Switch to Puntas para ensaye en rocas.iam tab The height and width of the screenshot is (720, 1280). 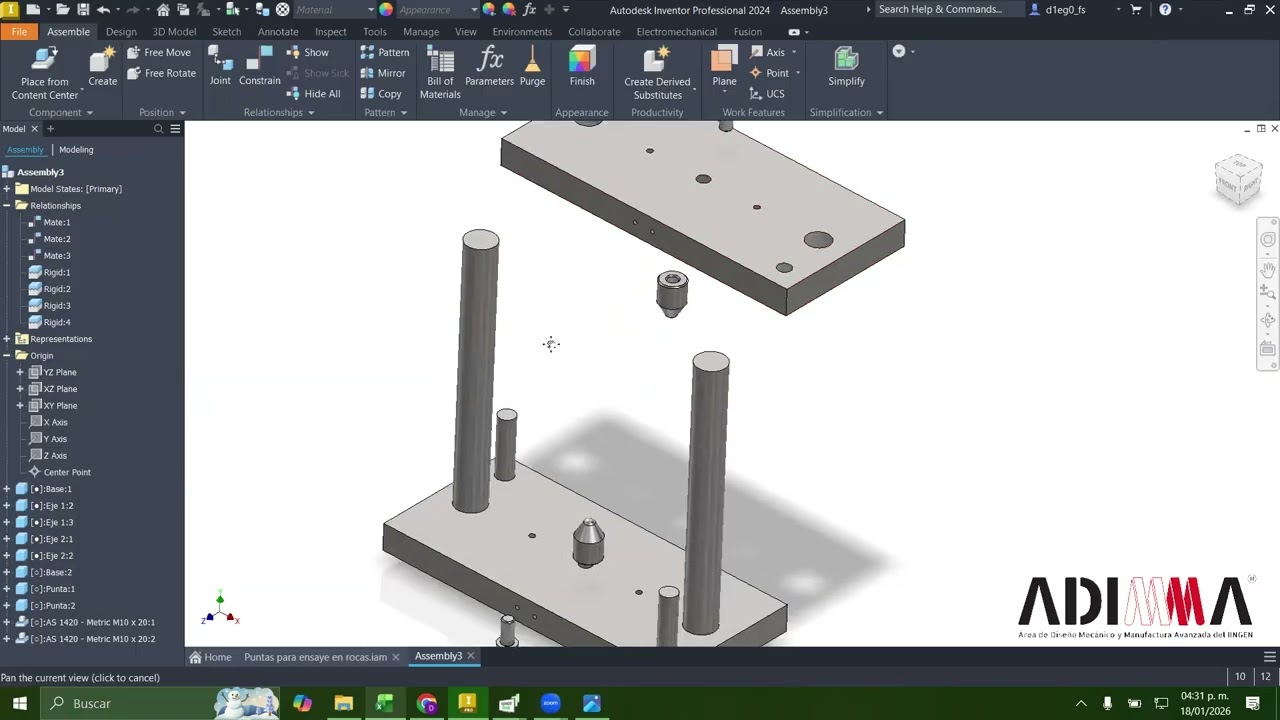tap(315, 657)
